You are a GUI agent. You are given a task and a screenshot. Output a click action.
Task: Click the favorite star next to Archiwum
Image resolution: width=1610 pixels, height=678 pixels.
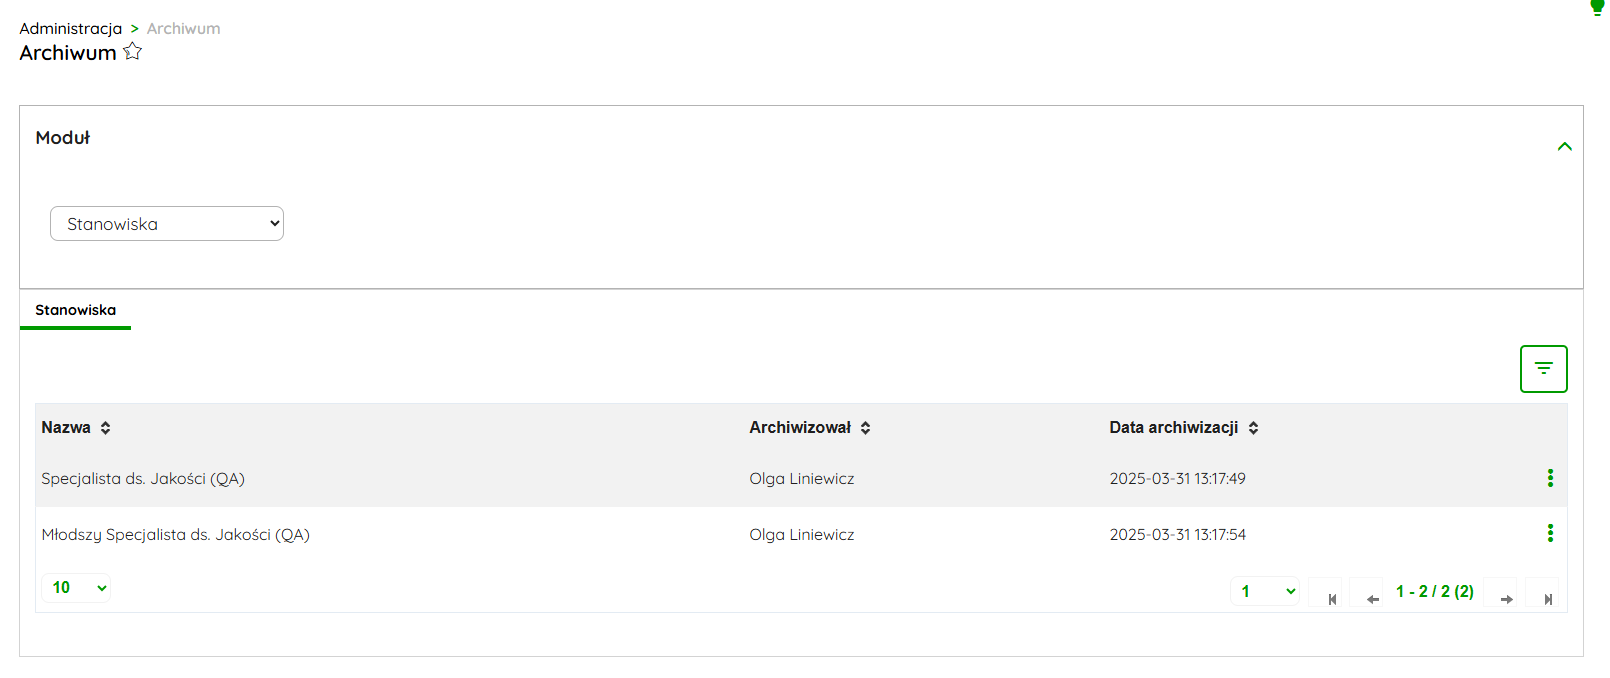[132, 51]
